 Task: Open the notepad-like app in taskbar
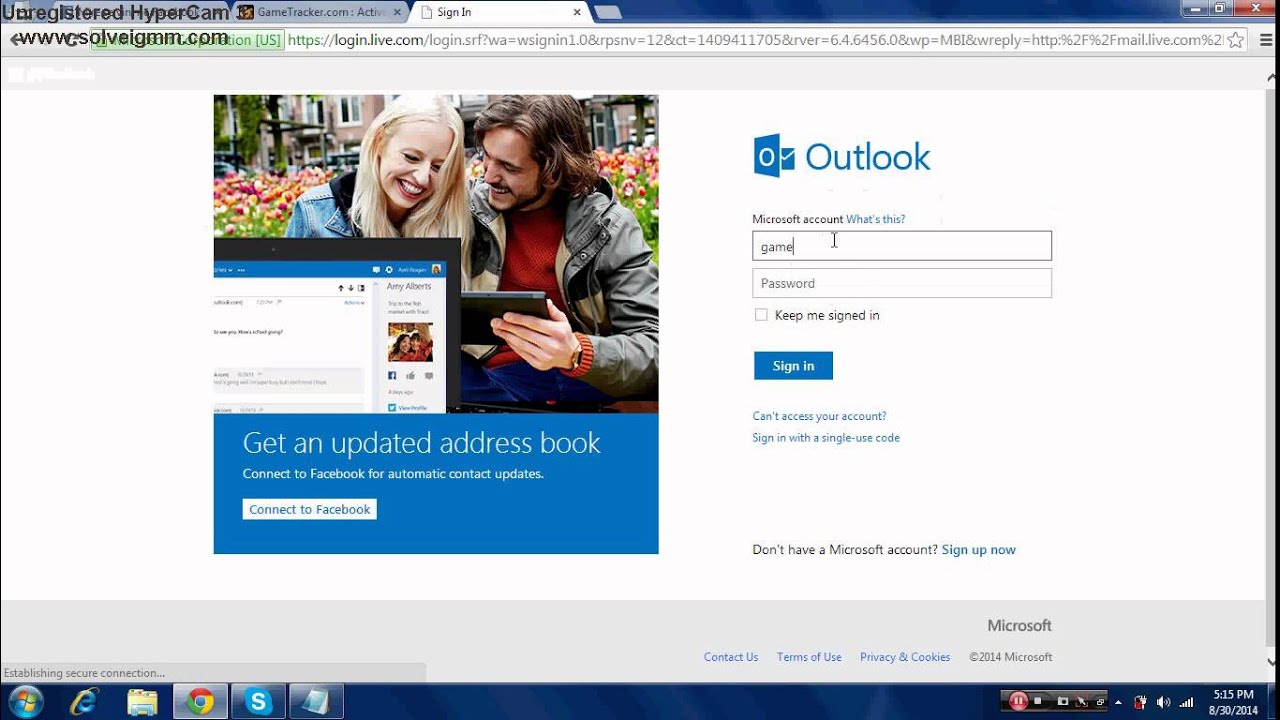pos(318,702)
